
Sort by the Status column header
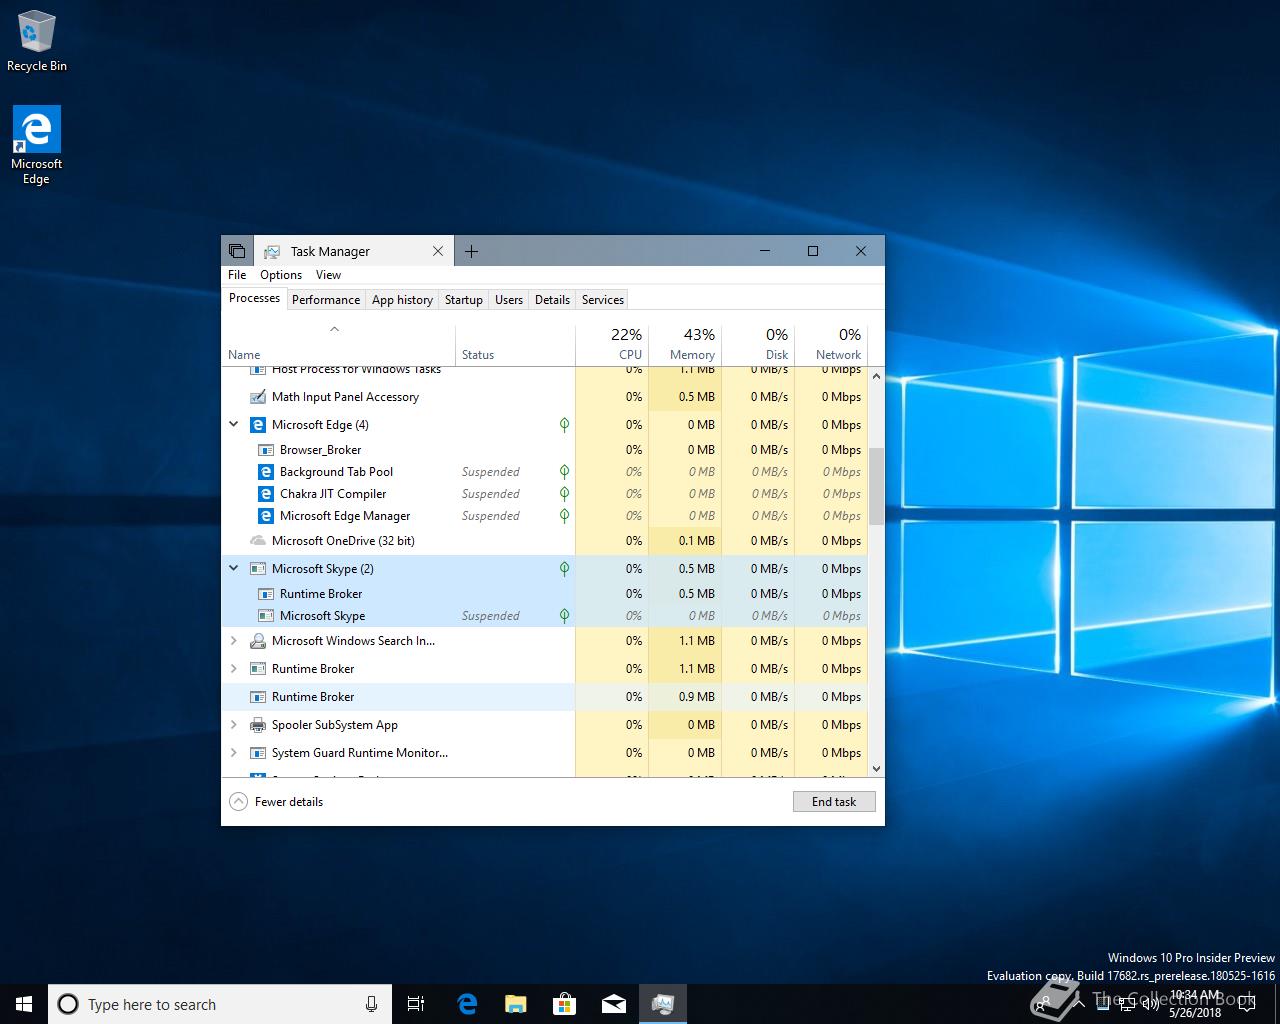point(515,344)
